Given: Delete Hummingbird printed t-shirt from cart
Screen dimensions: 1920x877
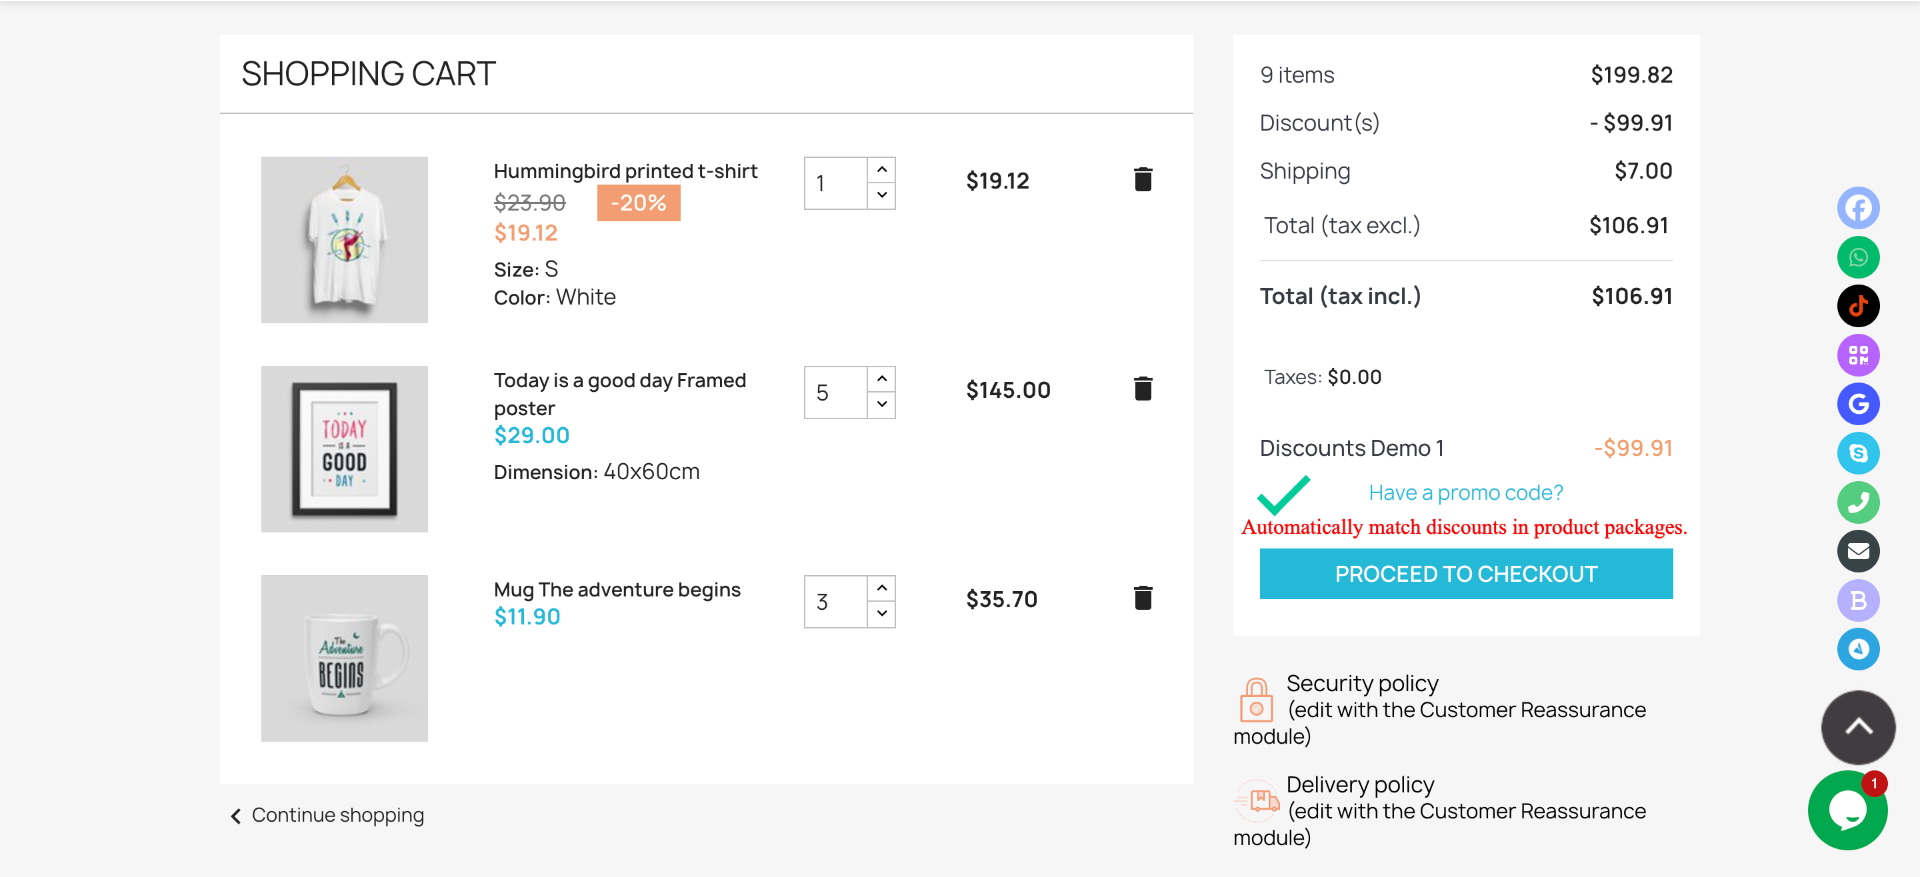Looking at the screenshot, I should pos(1143,179).
